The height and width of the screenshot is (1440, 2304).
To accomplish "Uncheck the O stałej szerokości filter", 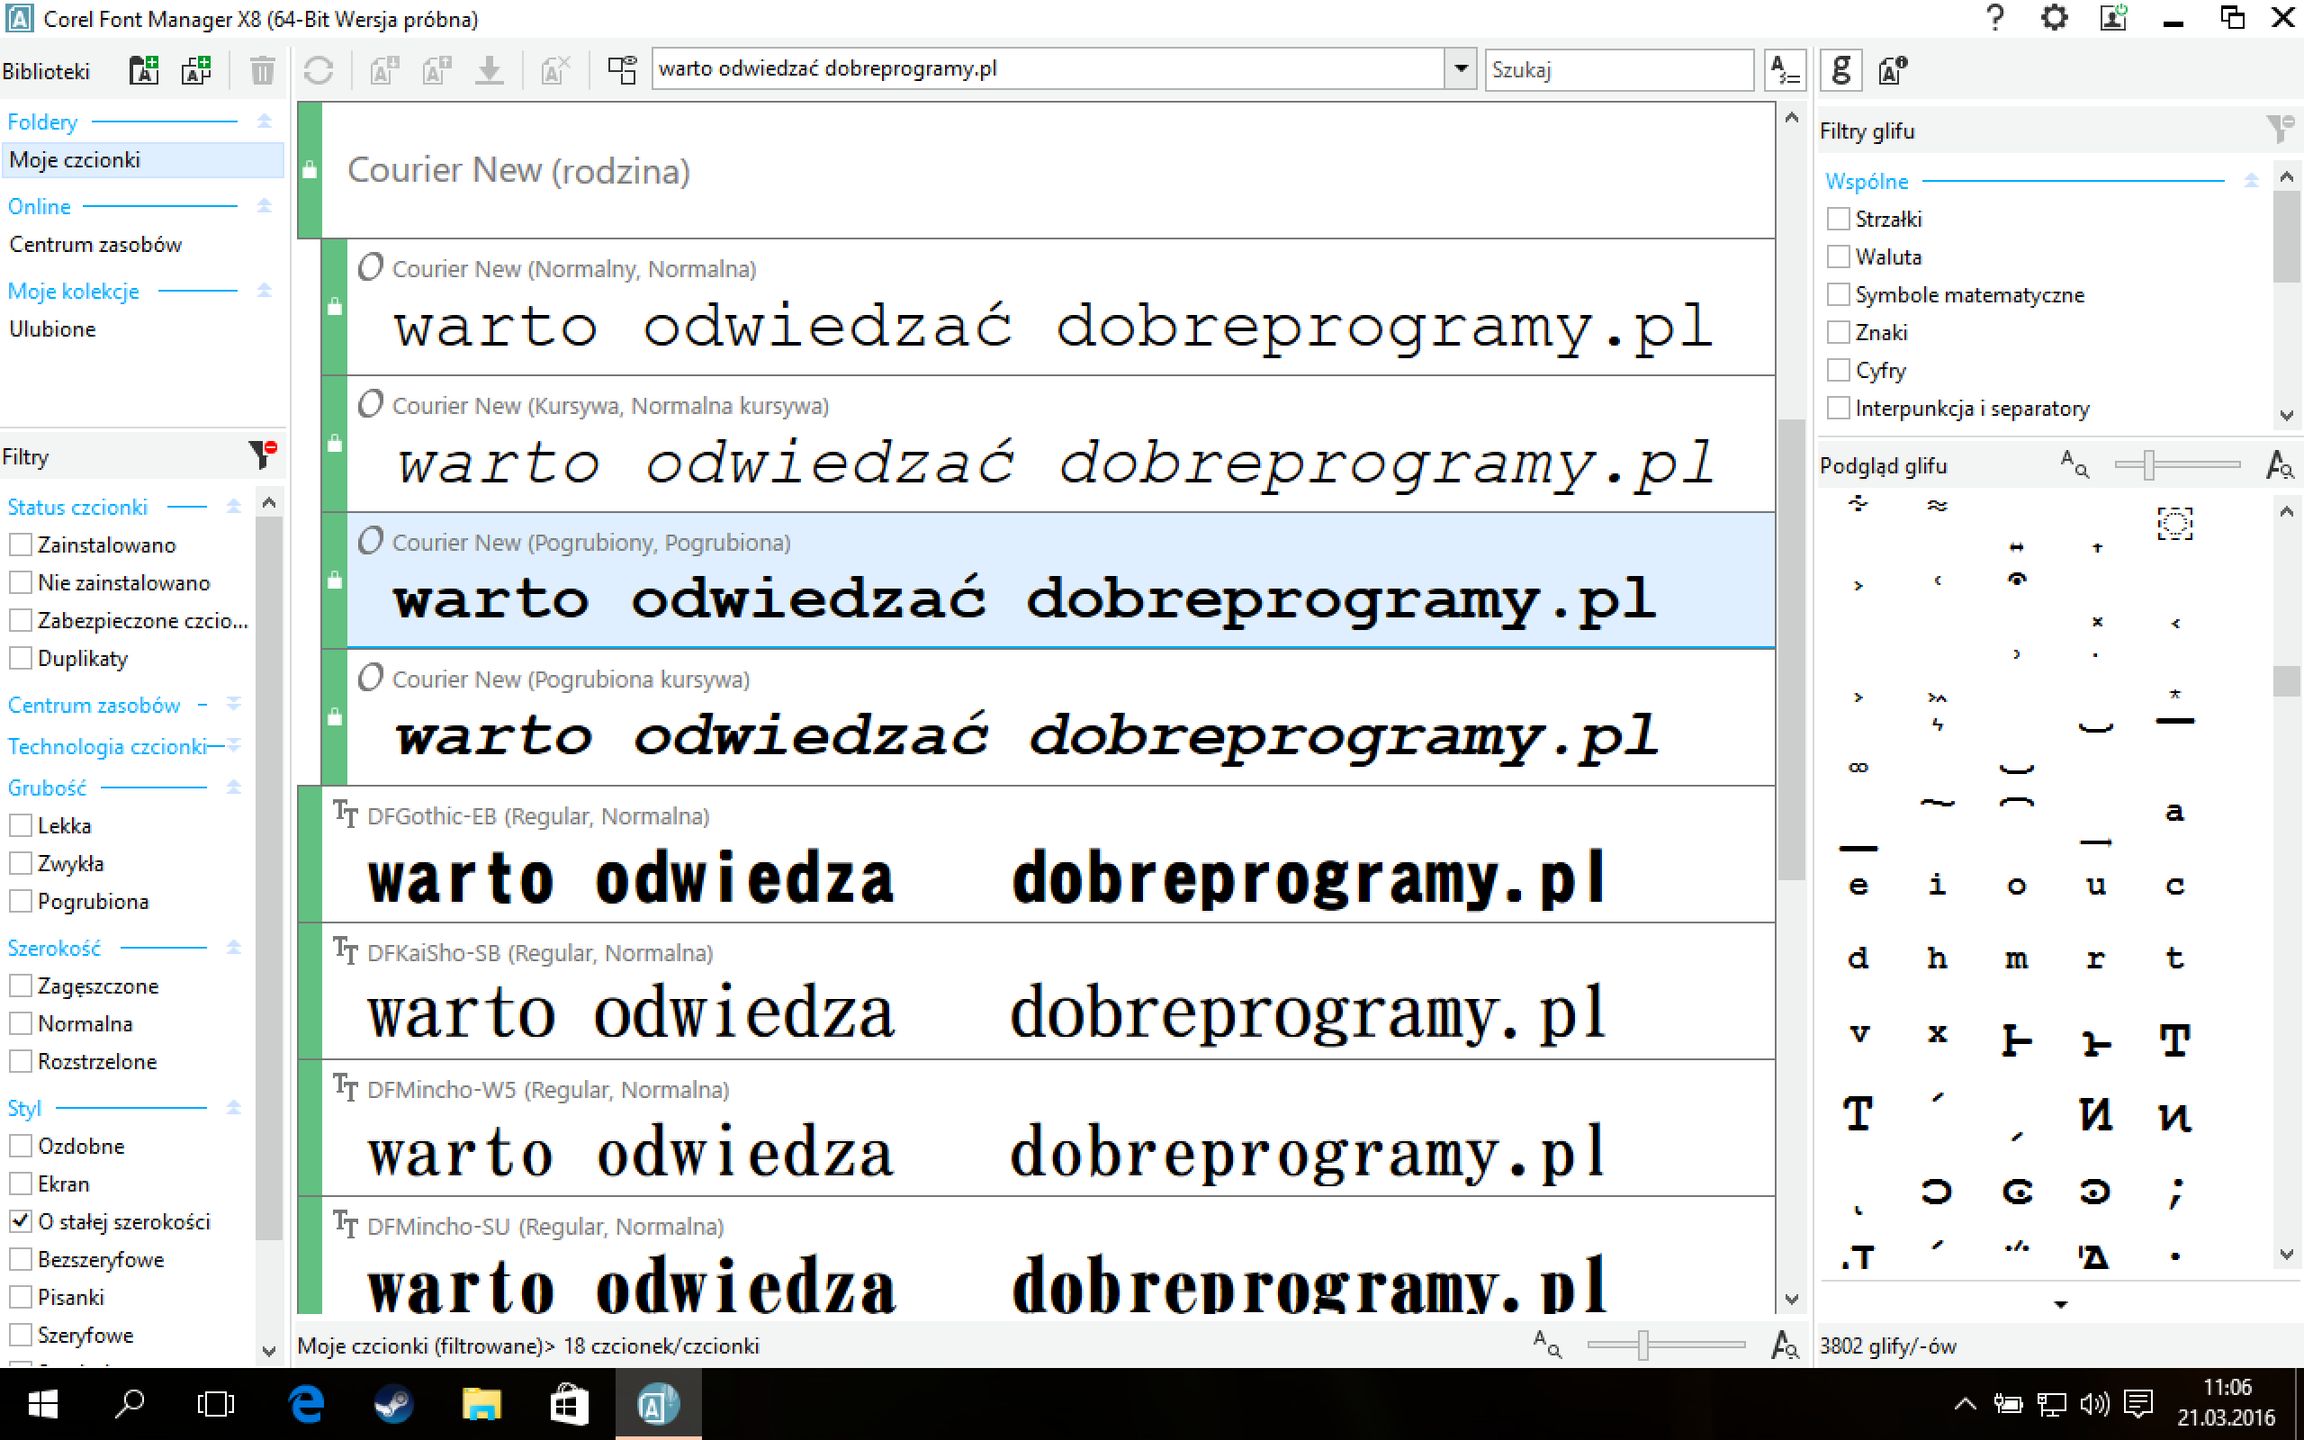I will pos(20,1221).
